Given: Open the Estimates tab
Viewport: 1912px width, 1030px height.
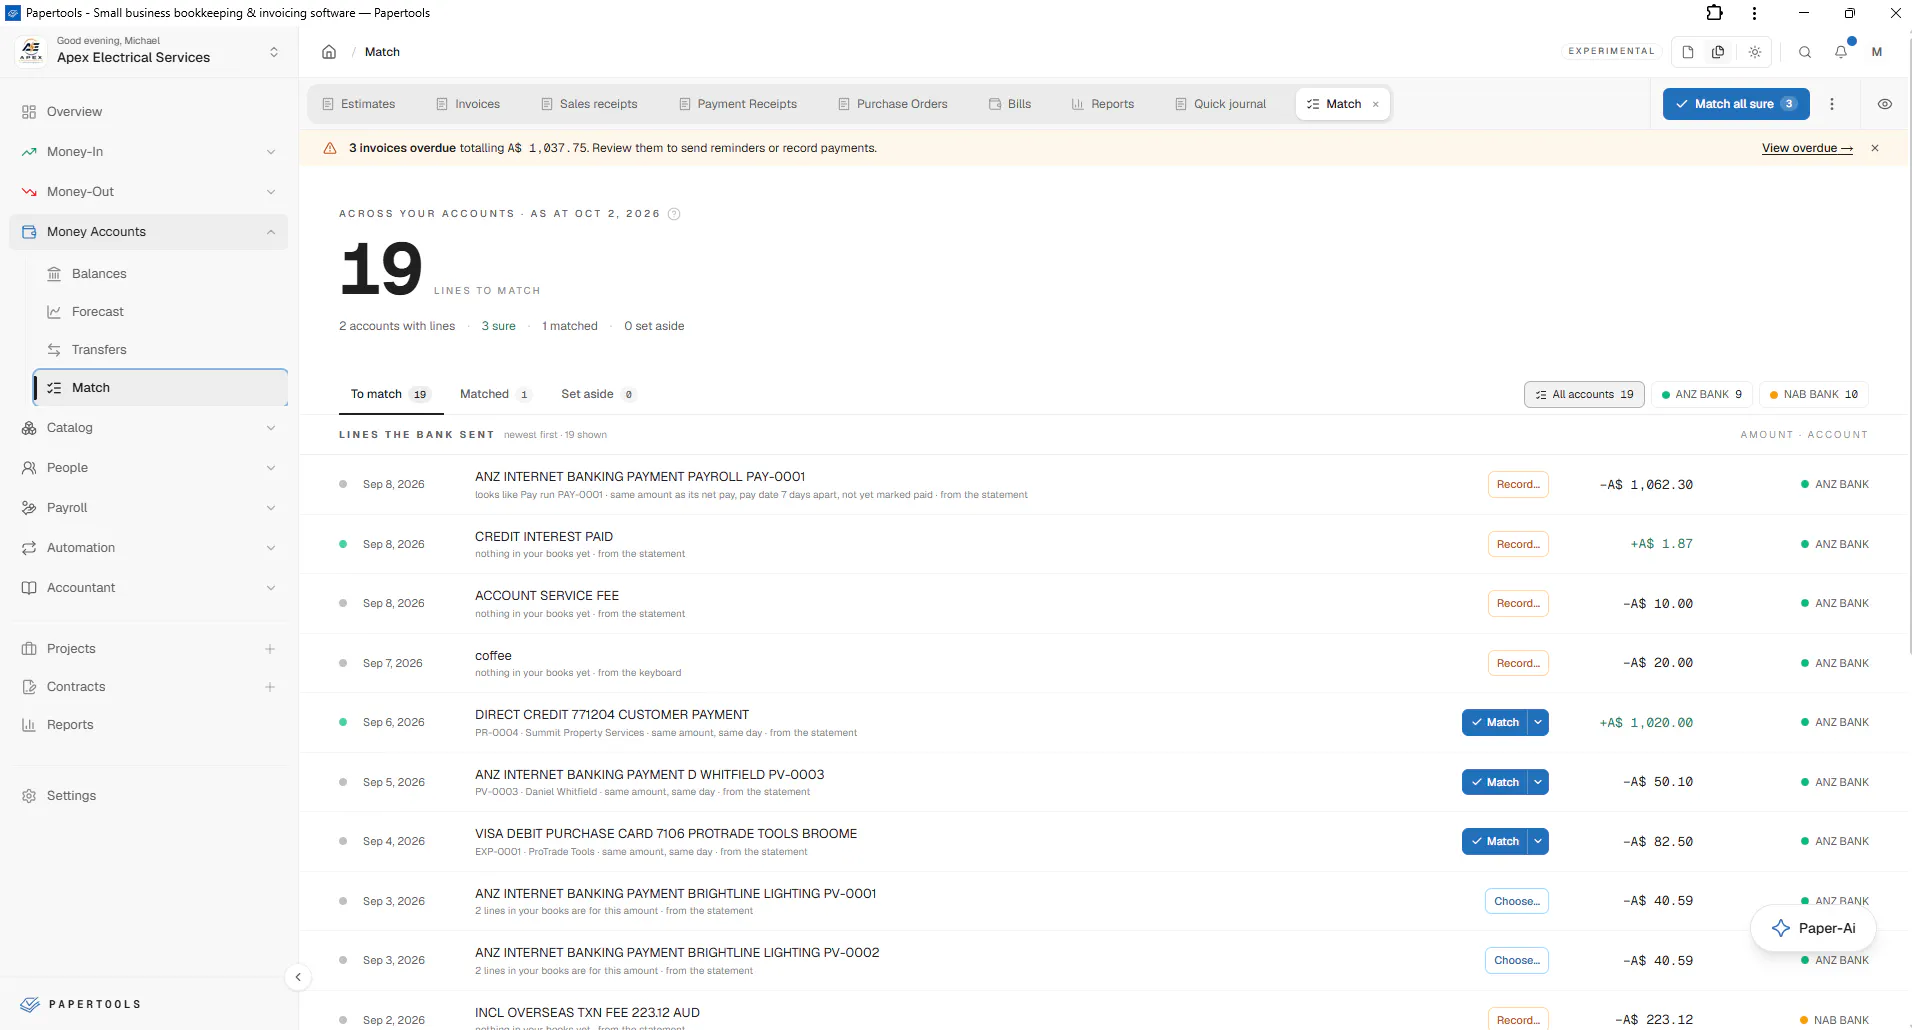Looking at the screenshot, I should pos(358,104).
